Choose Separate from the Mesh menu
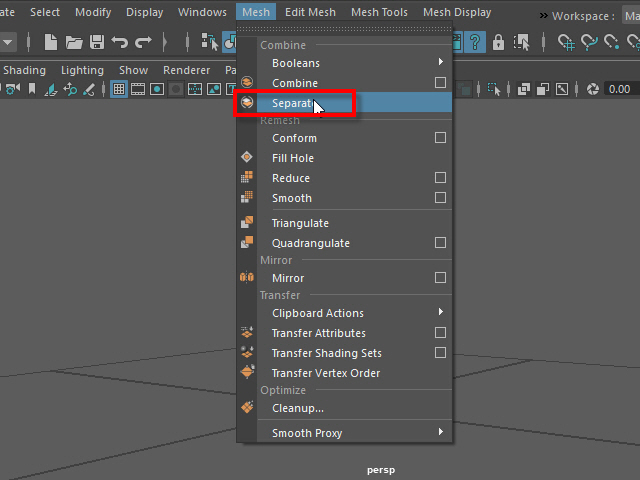Viewport: 640px width, 480px height. pos(292,103)
